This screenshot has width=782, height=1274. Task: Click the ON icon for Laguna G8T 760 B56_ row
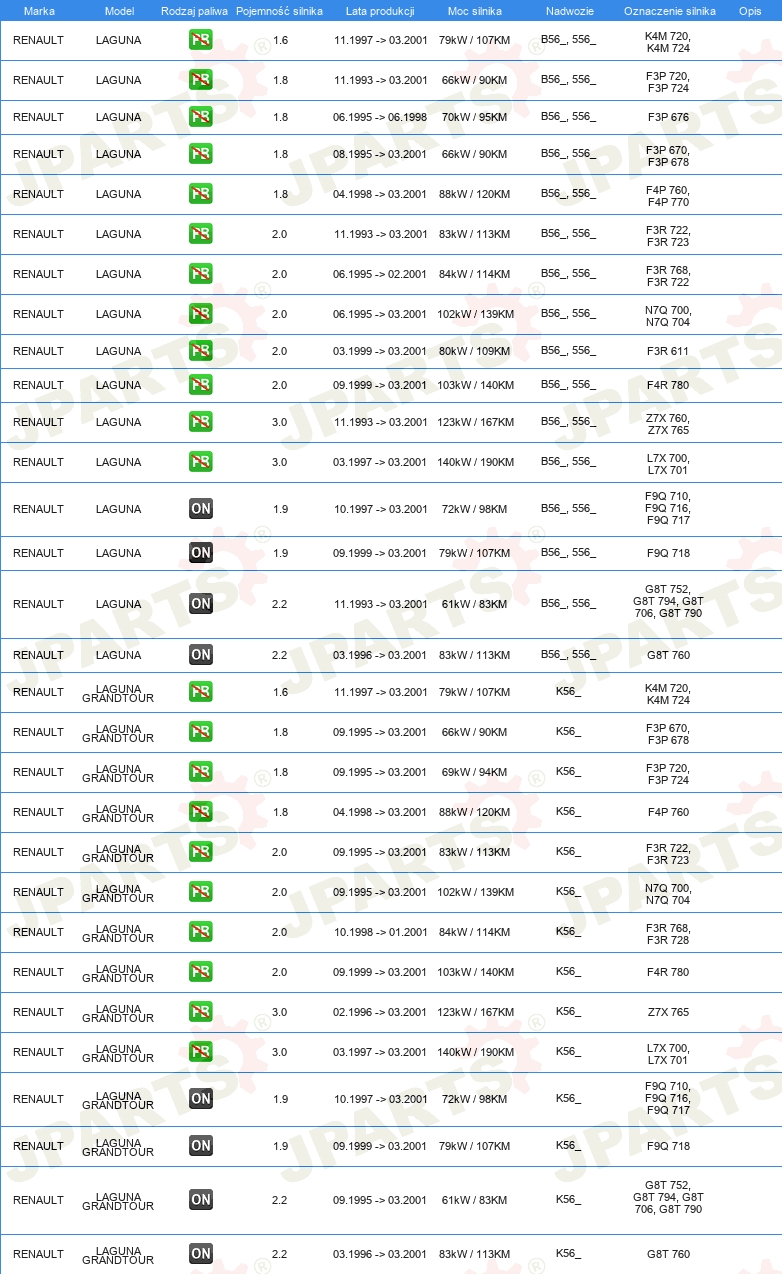point(200,655)
